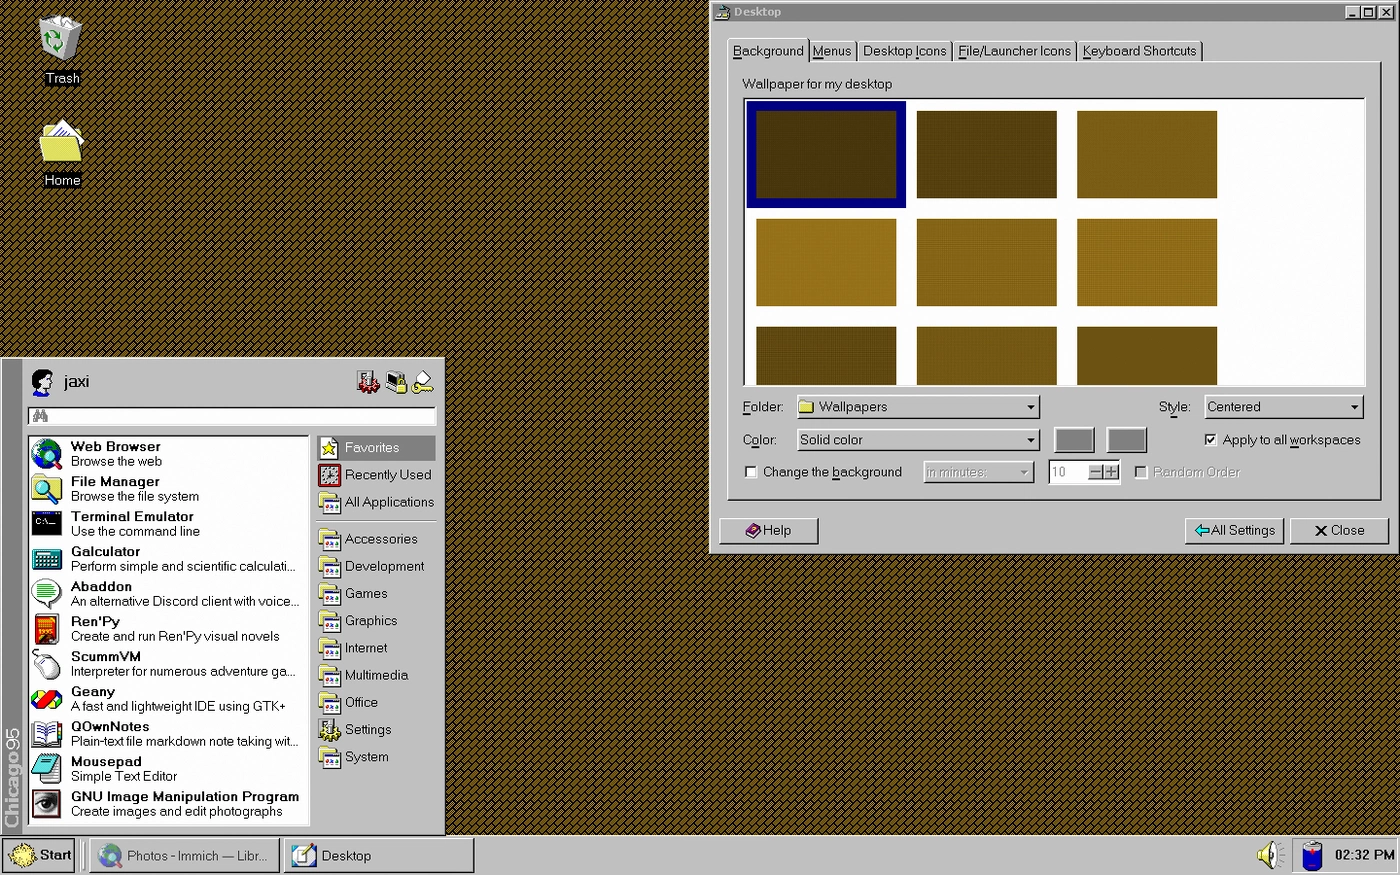This screenshot has height=875, width=1400.
Task: Launch Web Browser from the menu
Action: pyautogui.click(x=168, y=454)
